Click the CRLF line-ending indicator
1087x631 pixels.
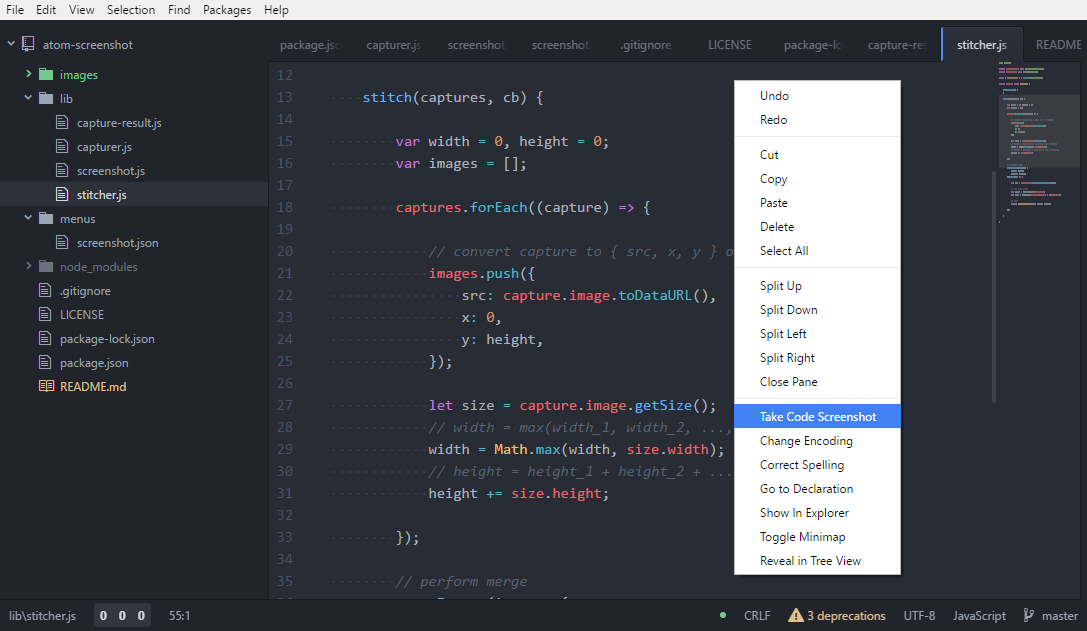point(757,616)
